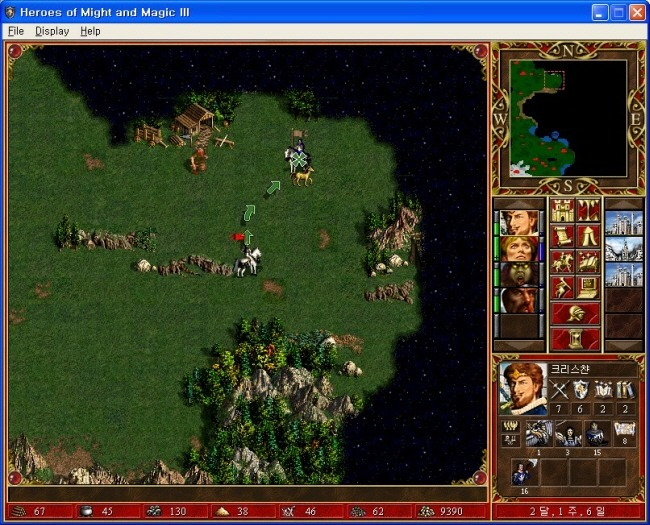Click the sulfur resource showing 38
Screen dimensions: 650x525
point(242,511)
